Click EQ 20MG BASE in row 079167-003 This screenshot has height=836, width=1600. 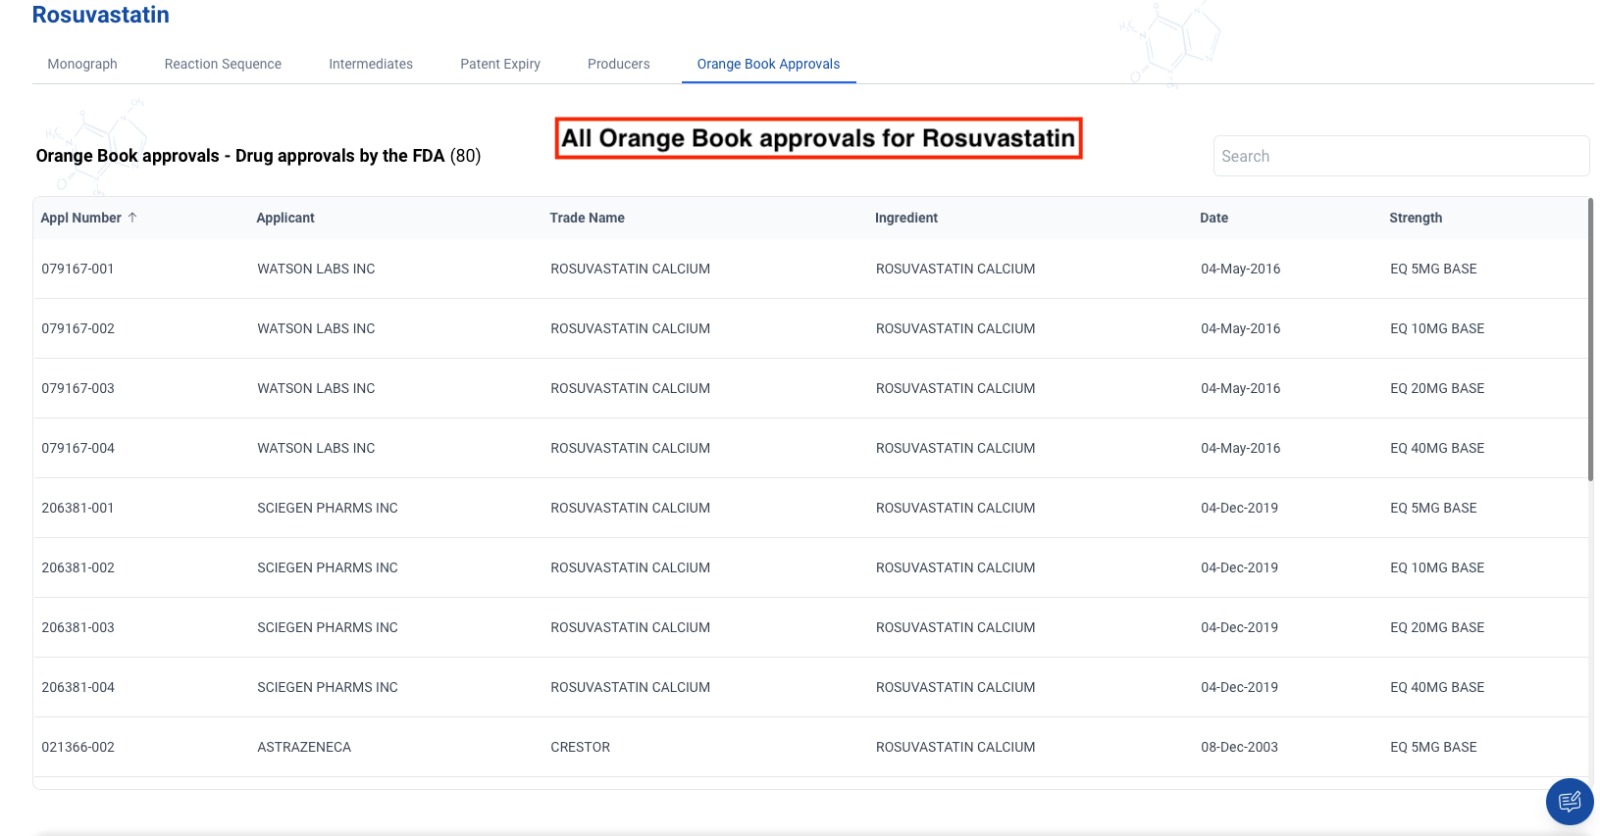tap(1437, 389)
